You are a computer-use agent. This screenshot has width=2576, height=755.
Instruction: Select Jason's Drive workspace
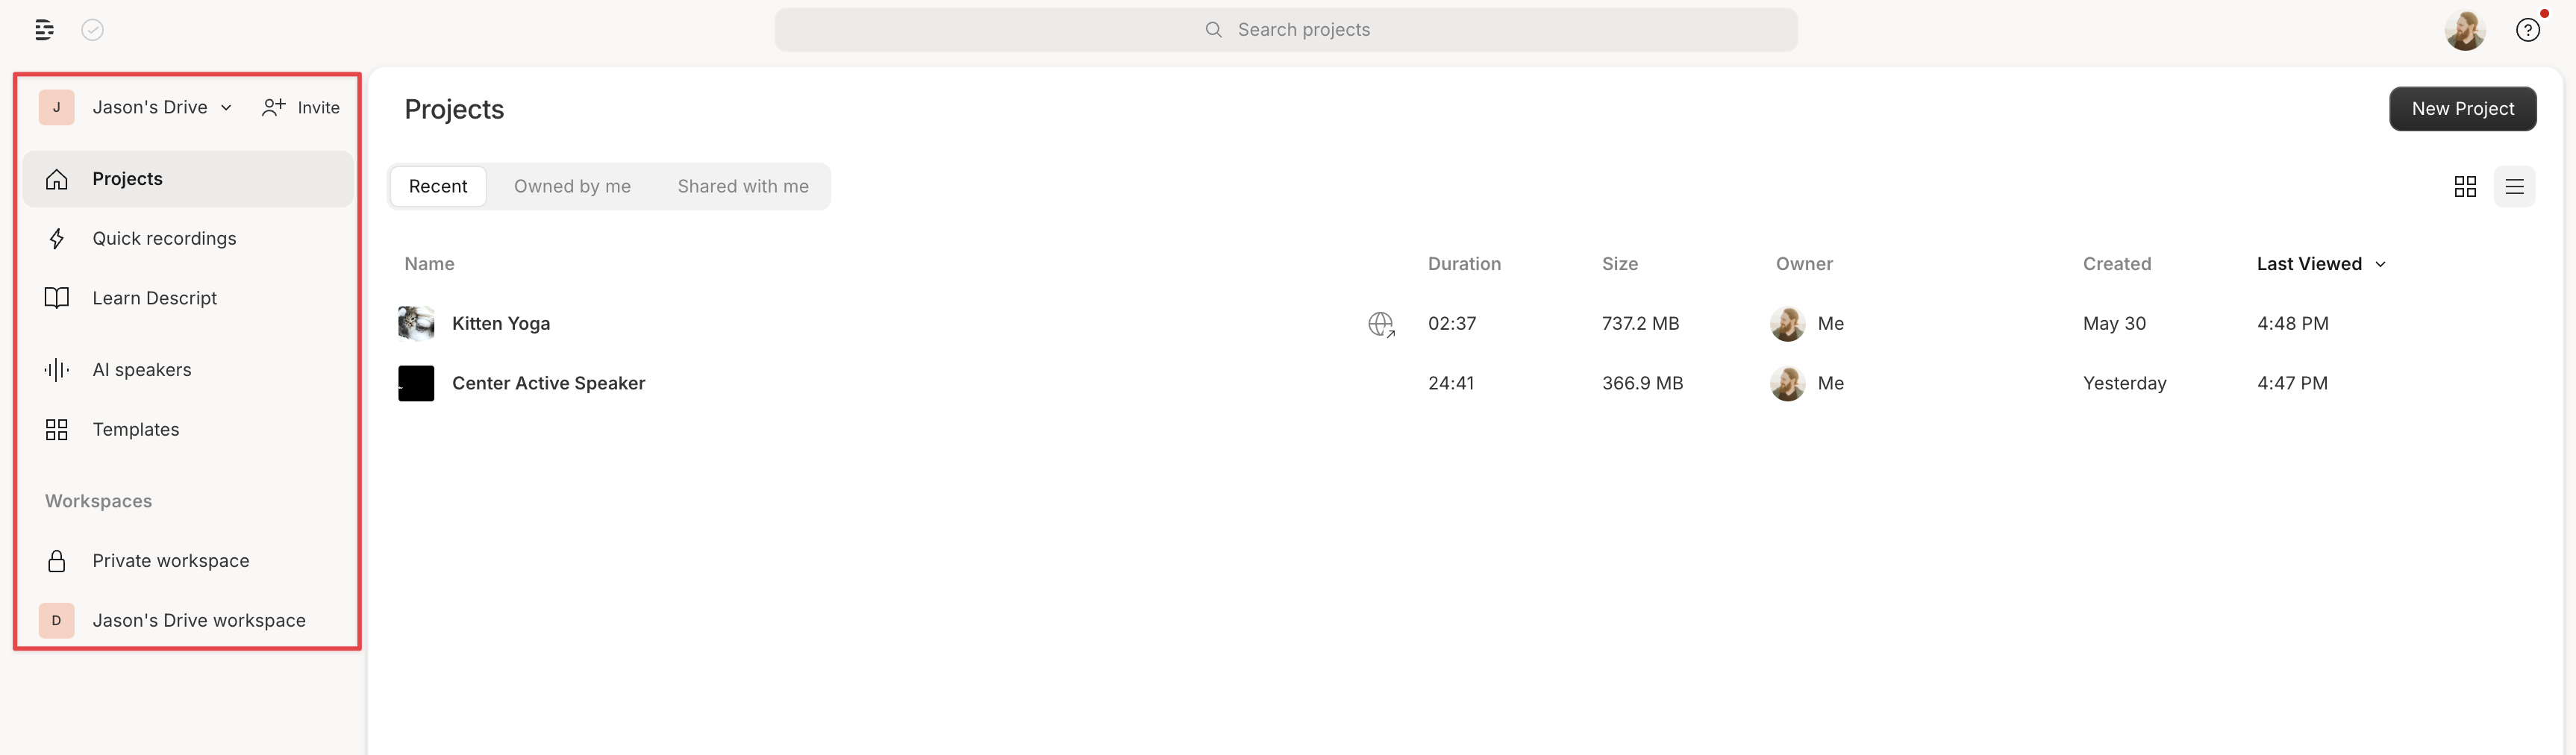[199, 620]
